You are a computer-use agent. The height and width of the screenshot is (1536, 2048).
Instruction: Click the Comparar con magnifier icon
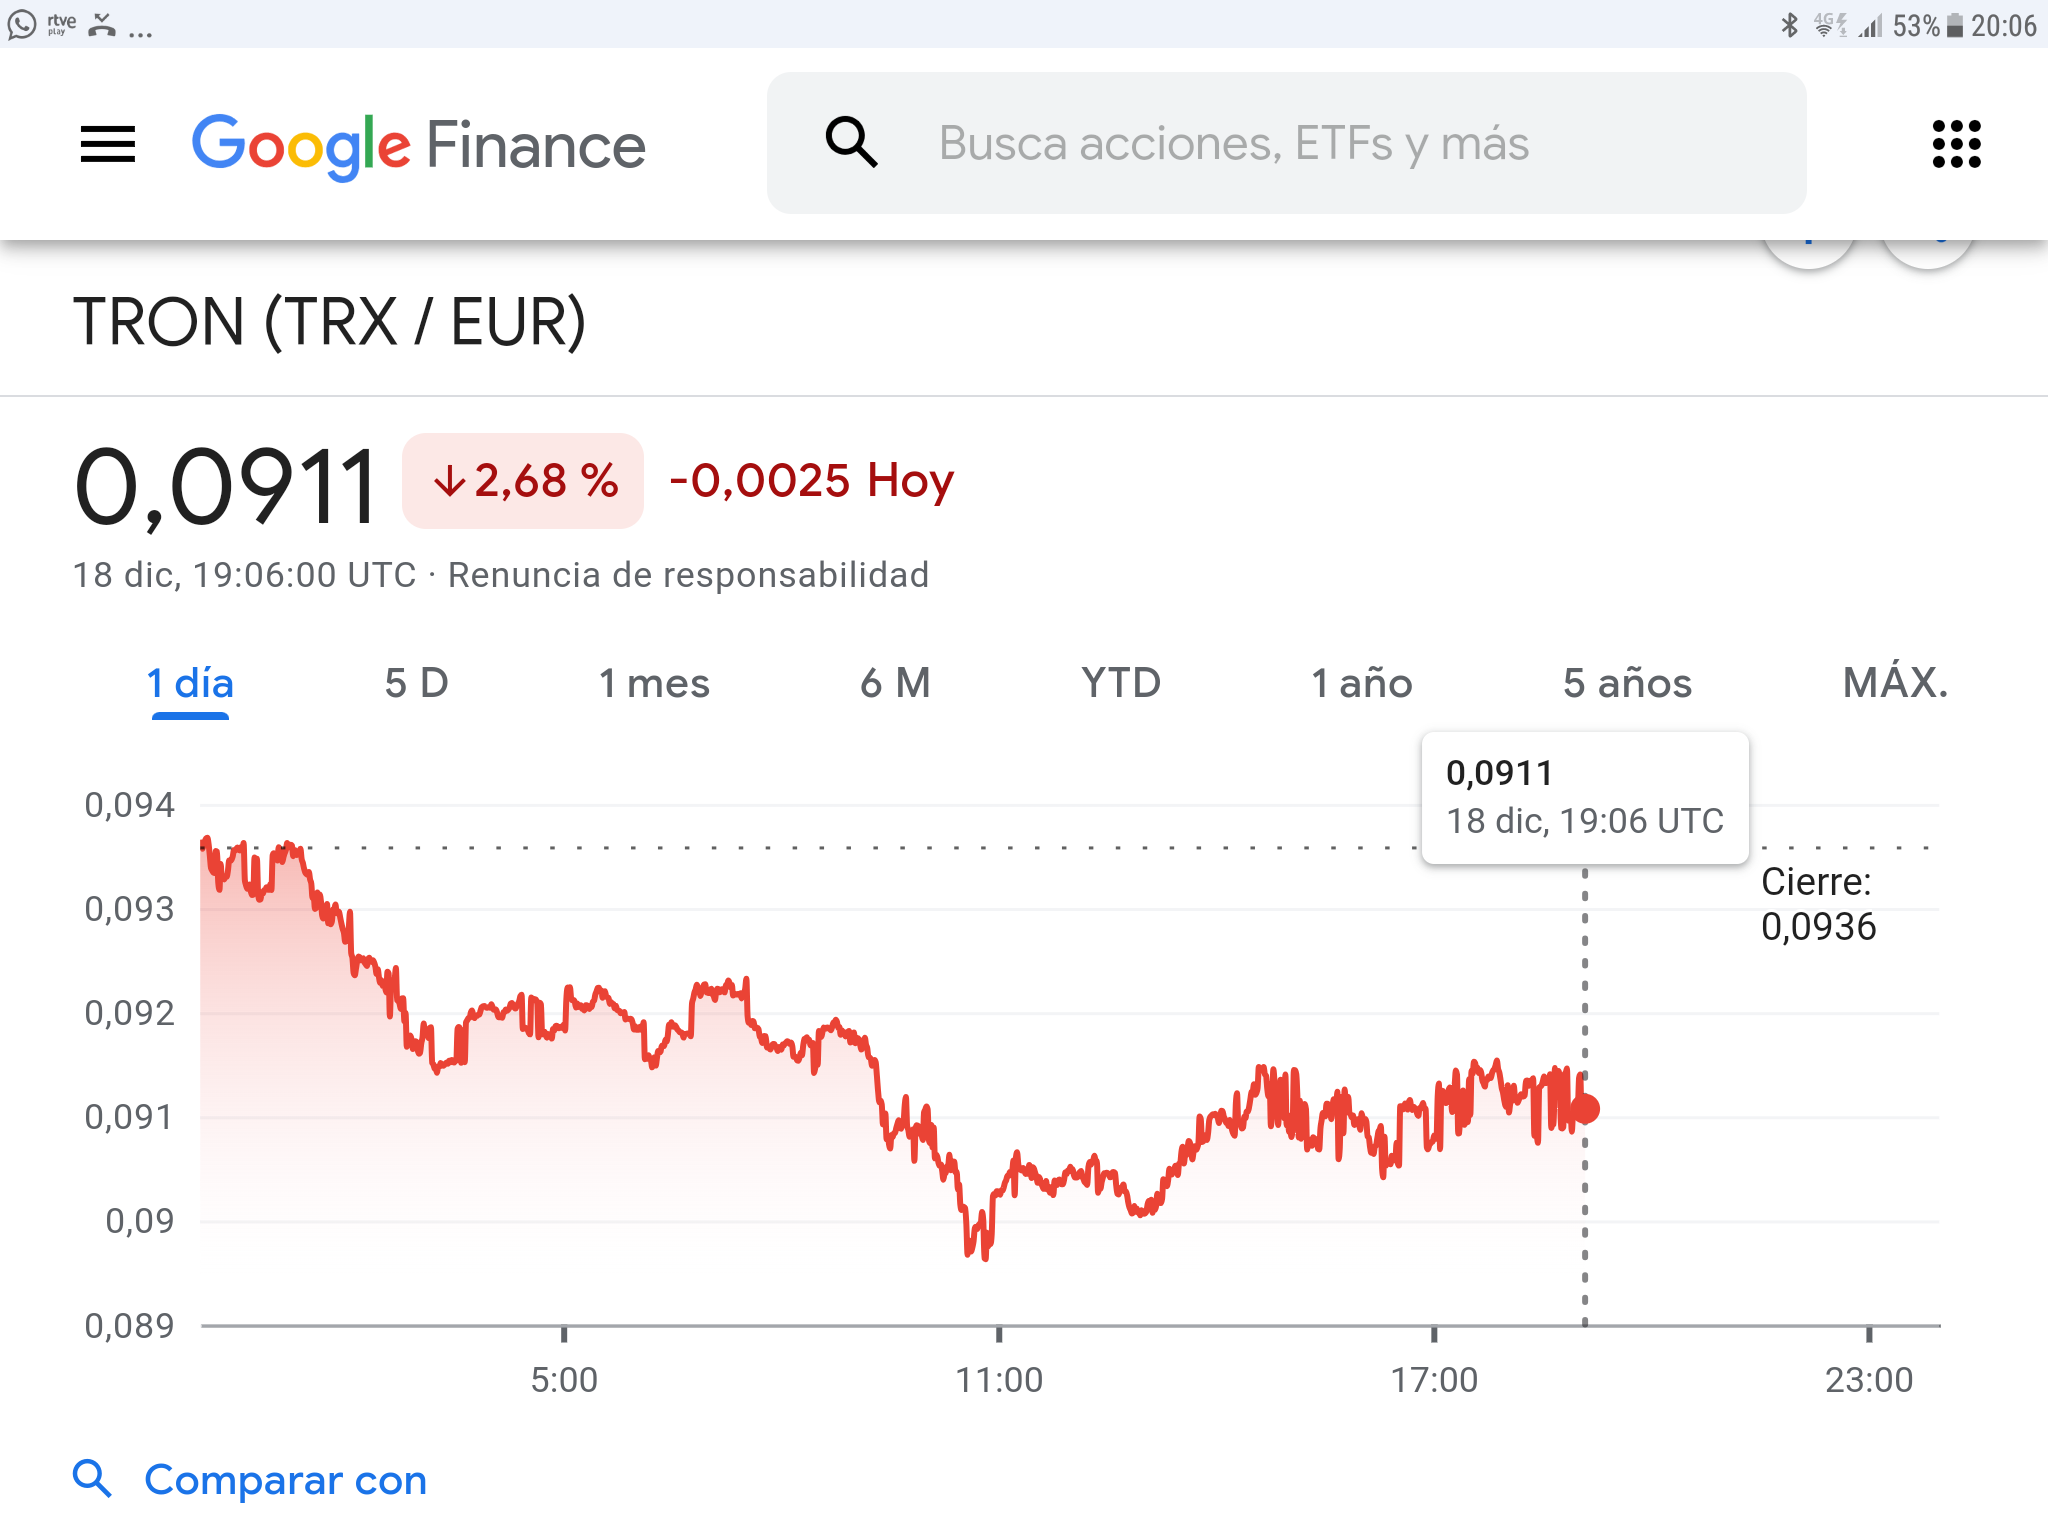(92, 1478)
